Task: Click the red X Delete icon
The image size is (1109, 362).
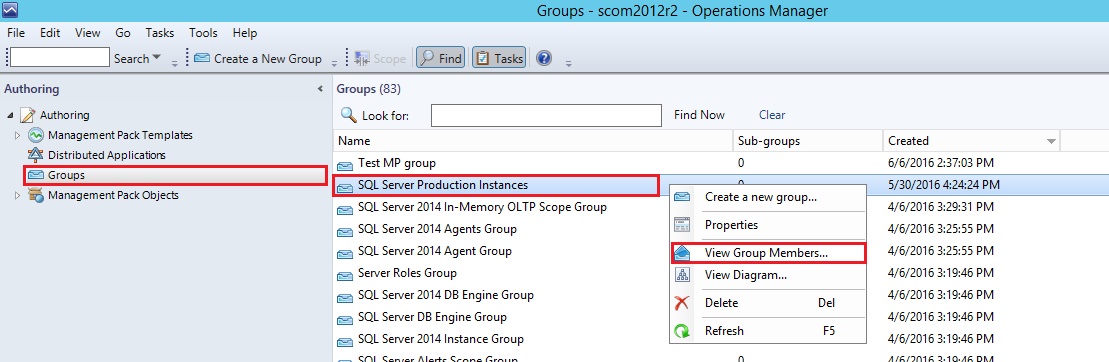Action: tap(682, 303)
